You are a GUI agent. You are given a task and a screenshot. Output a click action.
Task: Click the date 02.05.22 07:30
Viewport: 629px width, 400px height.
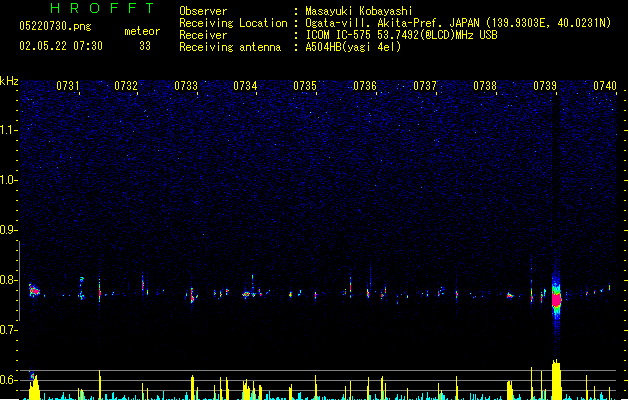(x=61, y=46)
